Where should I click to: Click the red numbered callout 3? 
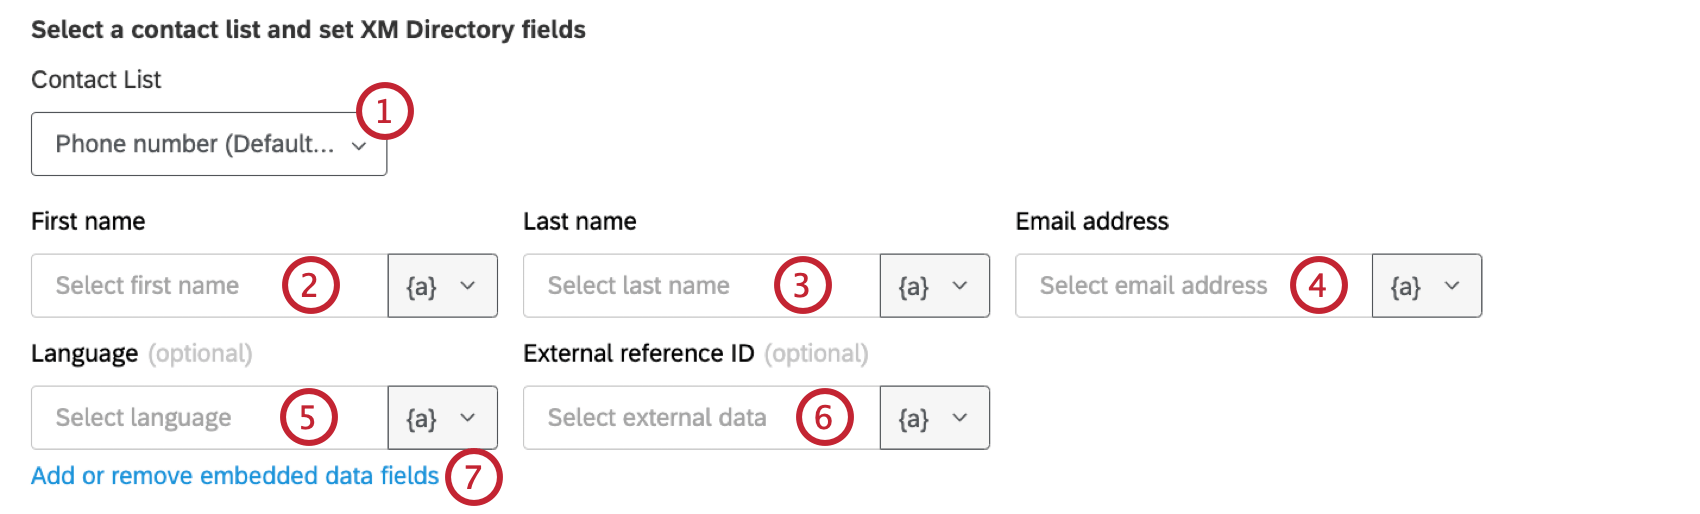tap(802, 286)
